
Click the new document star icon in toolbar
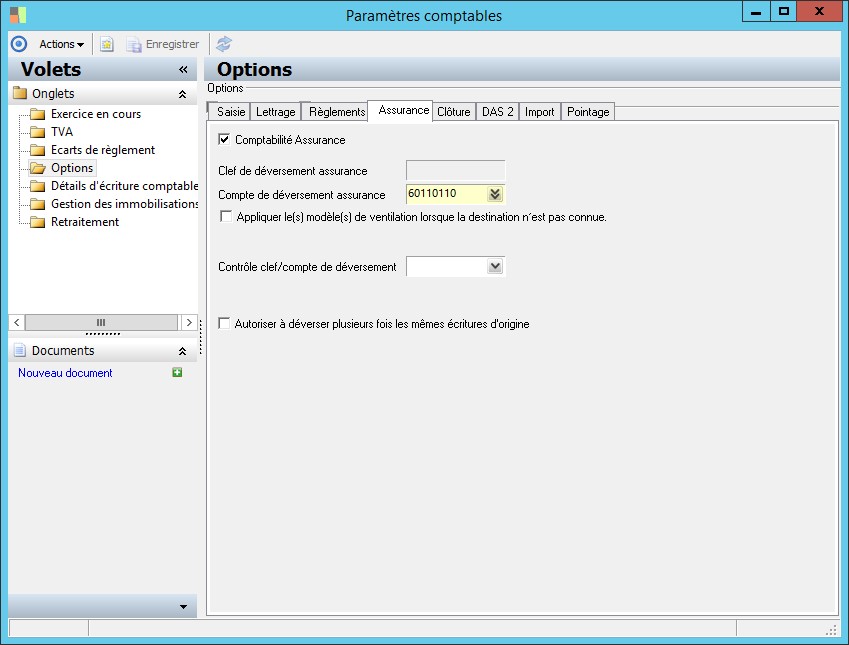click(x=107, y=44)
